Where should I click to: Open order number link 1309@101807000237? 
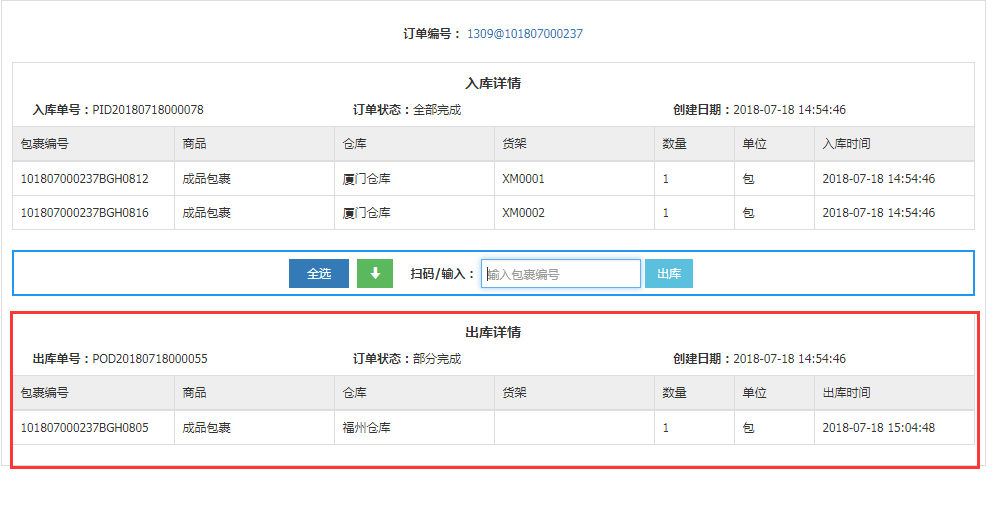click(x=524, y=34)
